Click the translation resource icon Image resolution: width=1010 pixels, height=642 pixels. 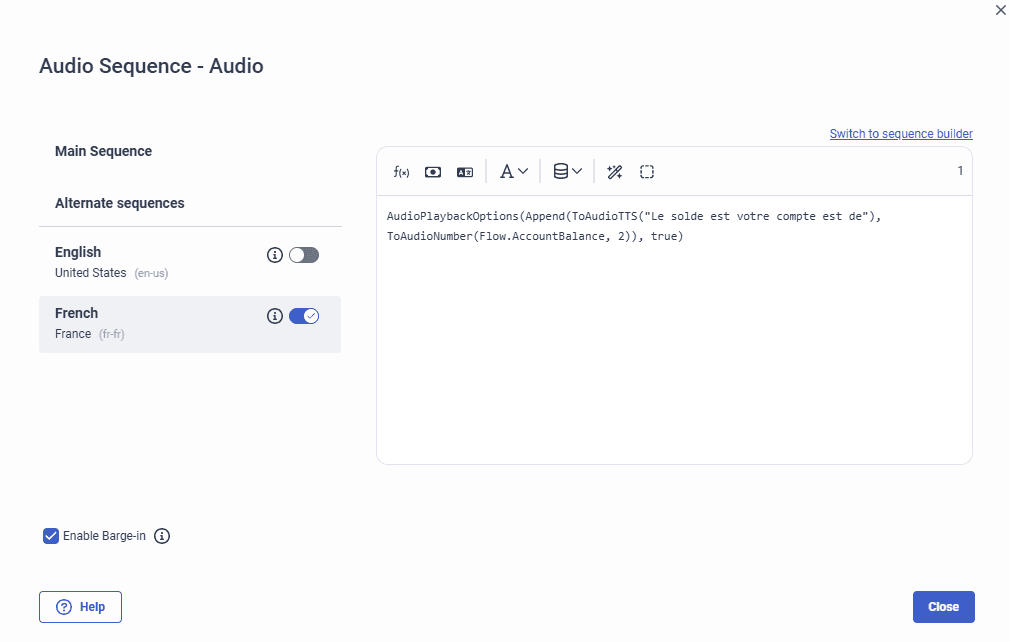pos(464,171)
